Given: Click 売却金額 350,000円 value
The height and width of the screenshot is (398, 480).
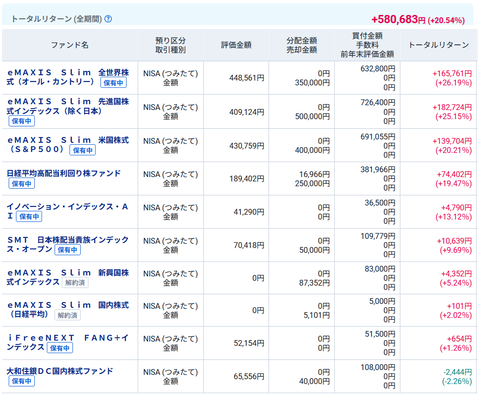Looking at the screenshot, I should [312, 83].
